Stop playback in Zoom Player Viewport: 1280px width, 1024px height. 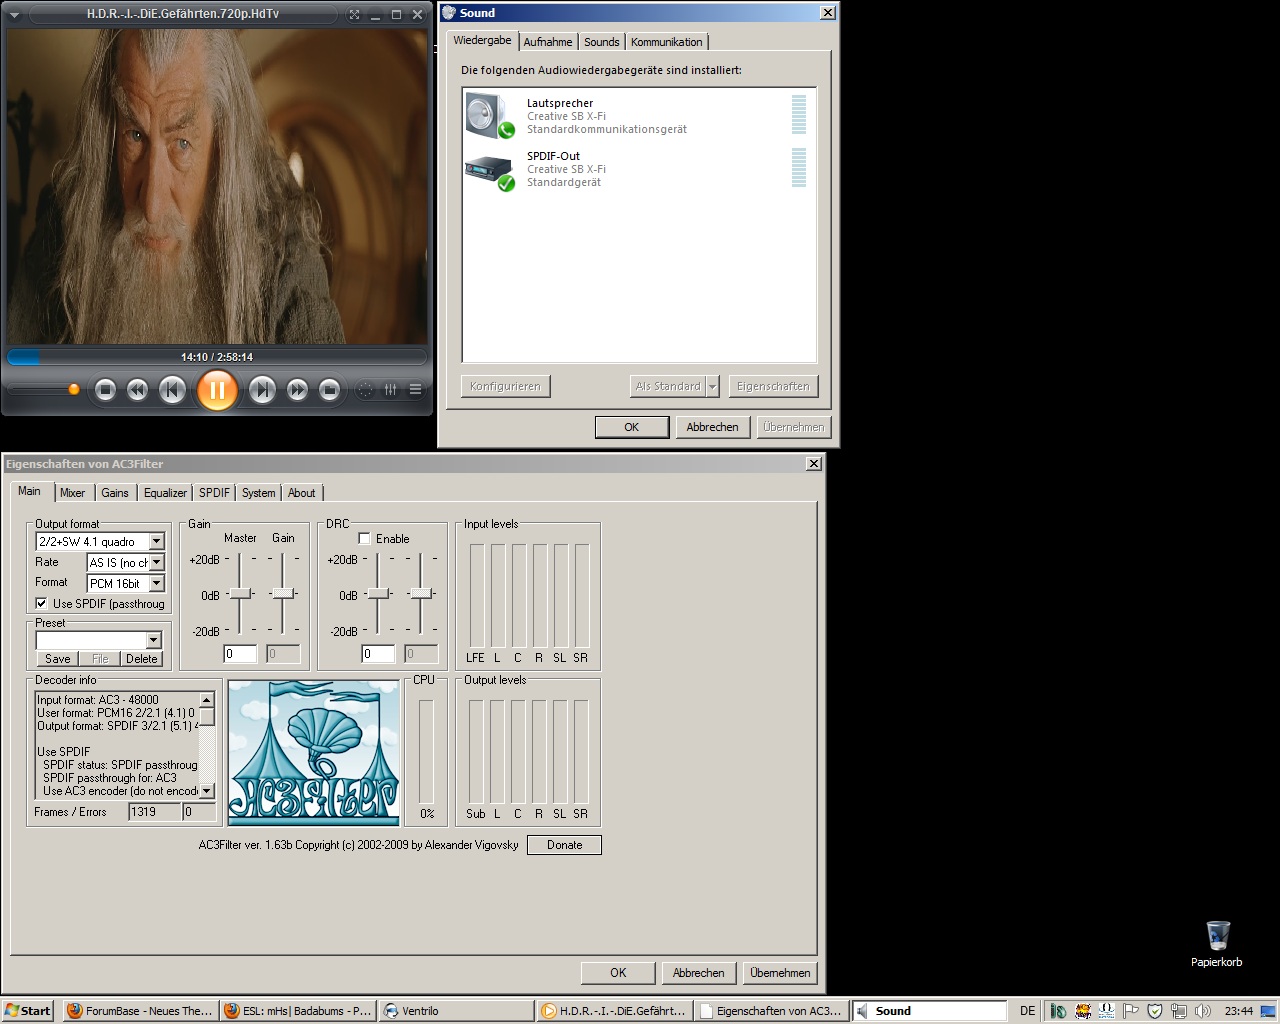[105, 390]
